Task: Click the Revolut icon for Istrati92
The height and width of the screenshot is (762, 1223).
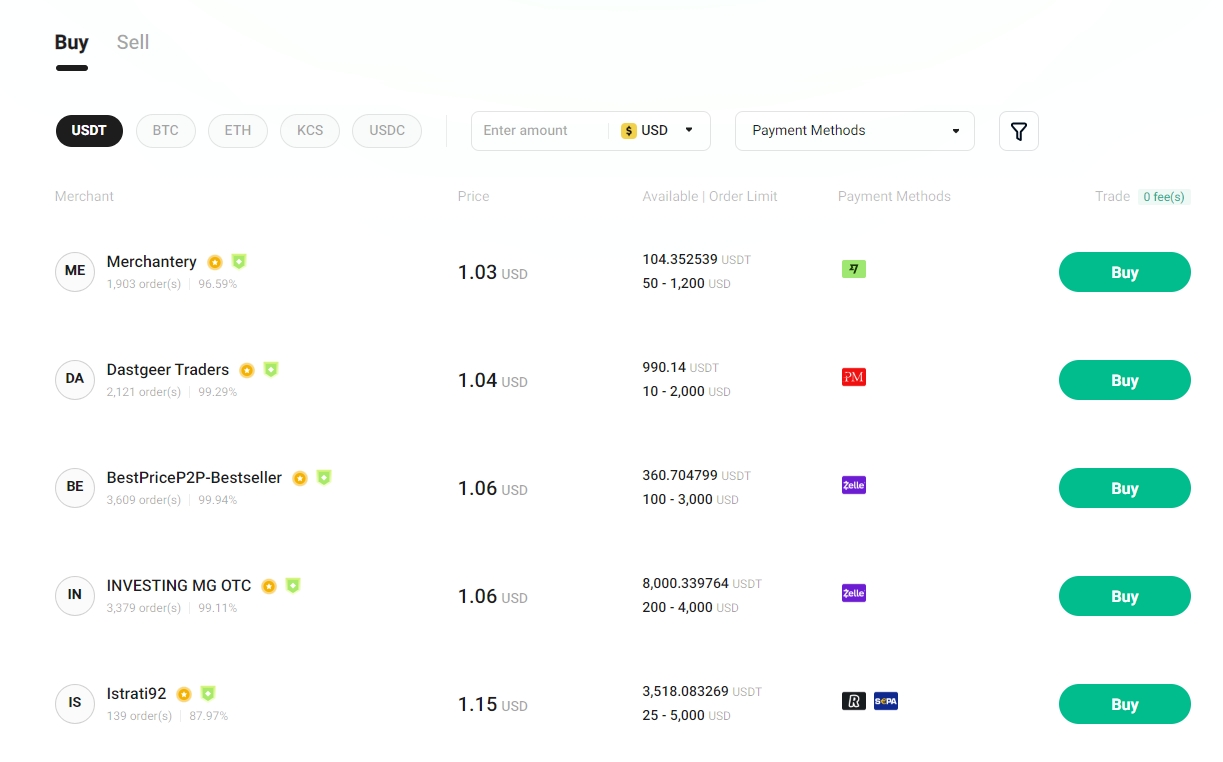Action: click(x=853, y=701)
